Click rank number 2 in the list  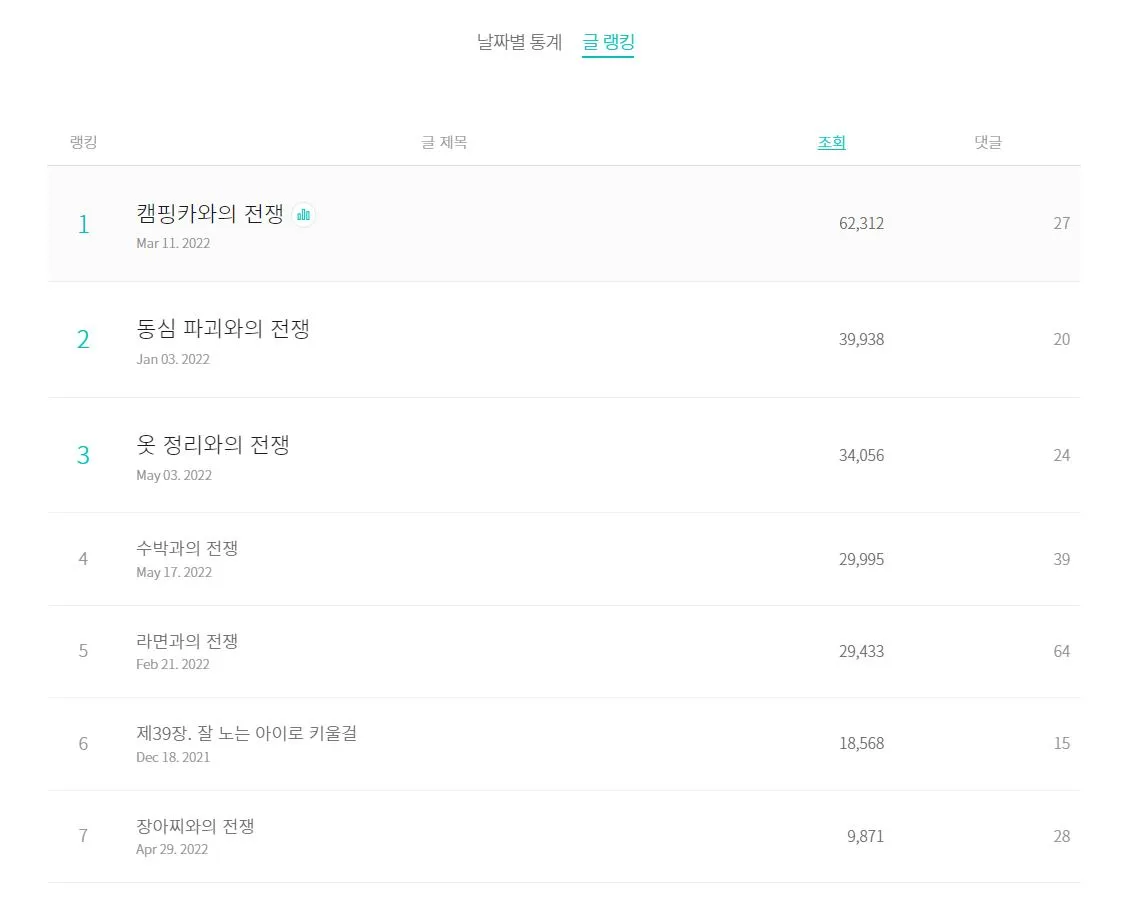click(x=83, y=340)
